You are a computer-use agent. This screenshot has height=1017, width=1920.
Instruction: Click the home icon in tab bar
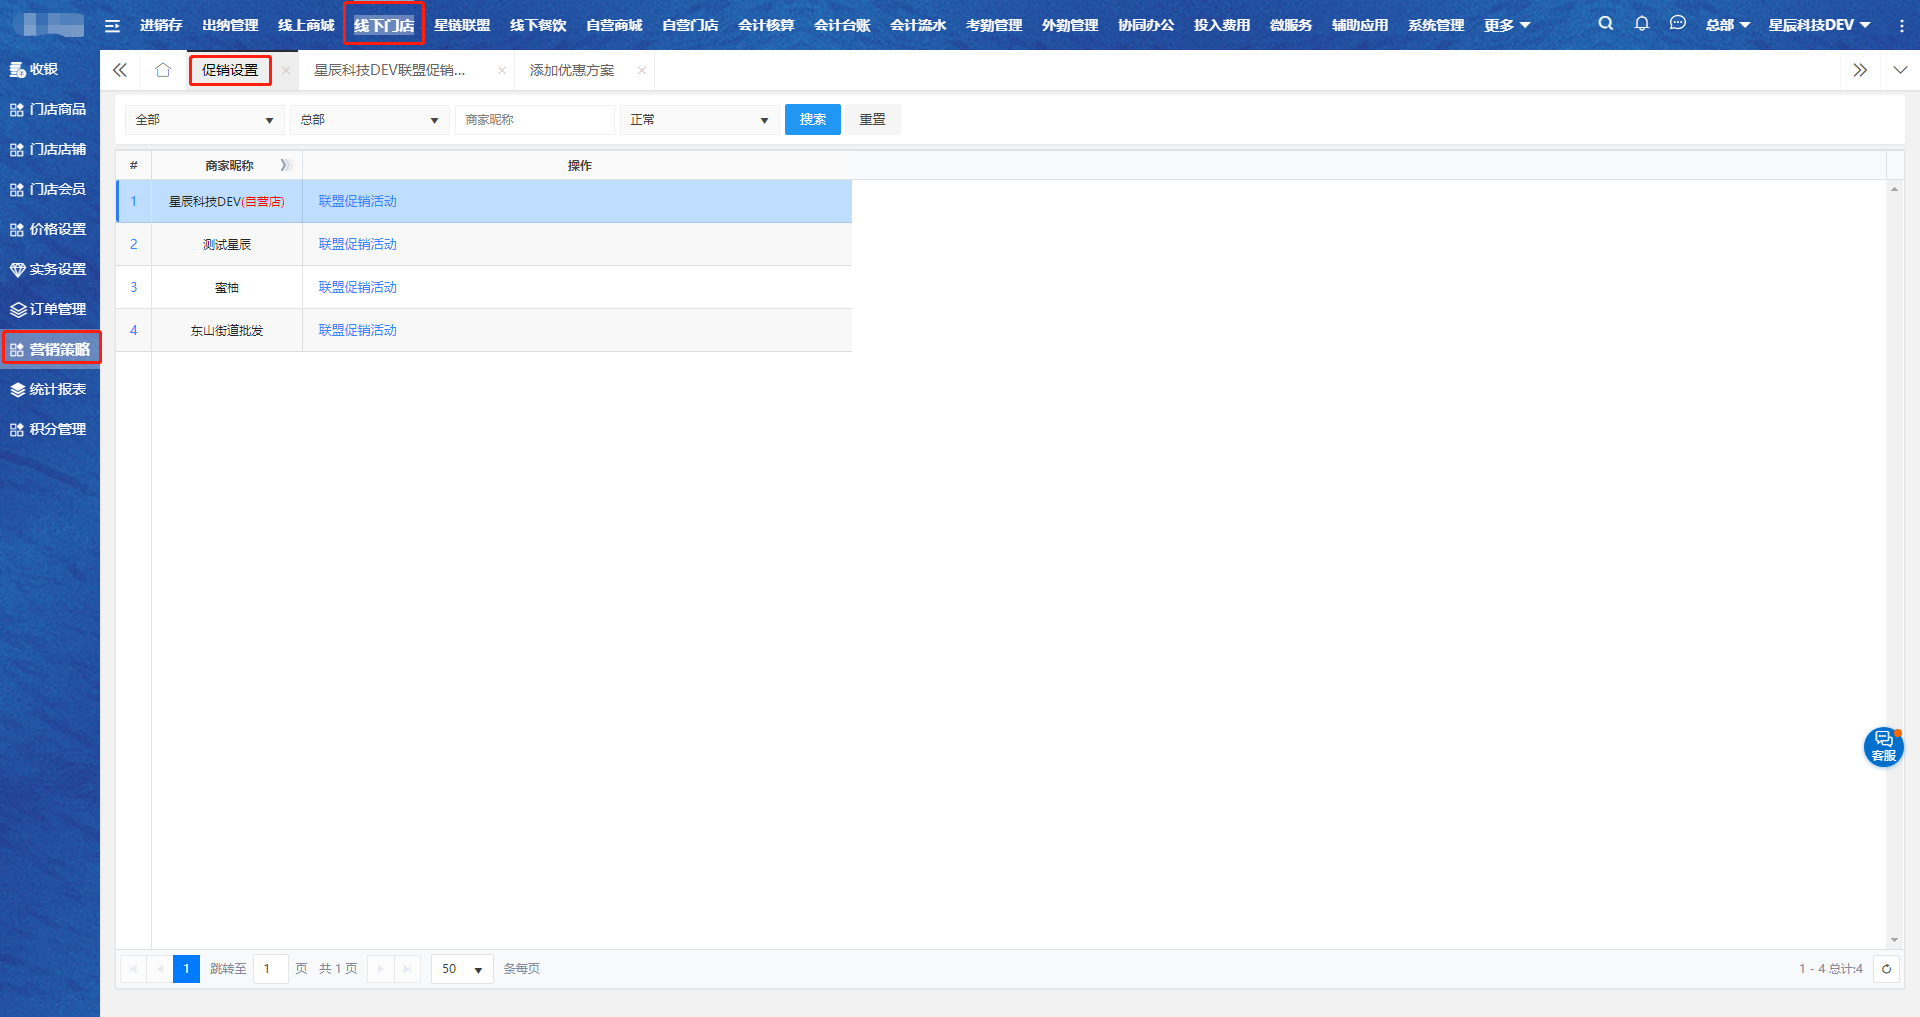click(x=163, y=70)
